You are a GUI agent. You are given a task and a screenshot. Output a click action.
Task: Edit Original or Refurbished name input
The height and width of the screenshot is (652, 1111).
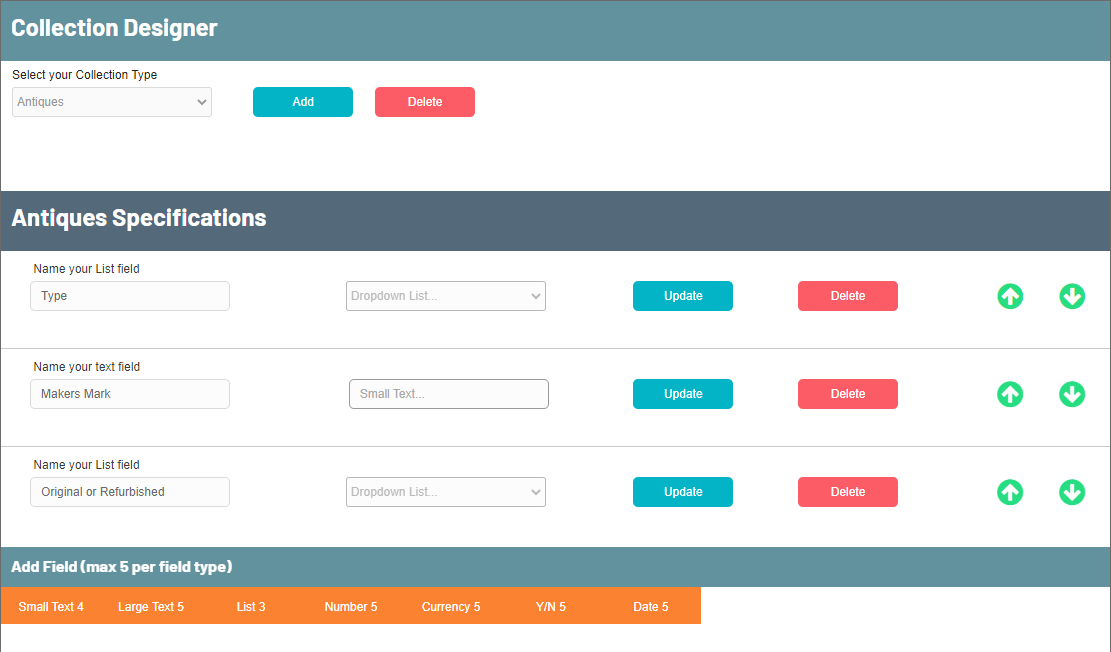tap(130, 492)
